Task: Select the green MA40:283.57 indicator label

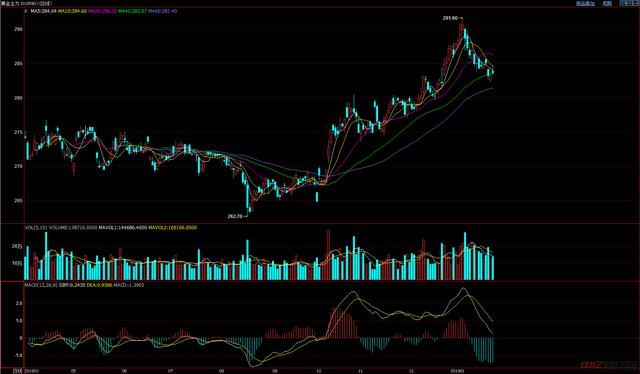Action: point(132,11)
